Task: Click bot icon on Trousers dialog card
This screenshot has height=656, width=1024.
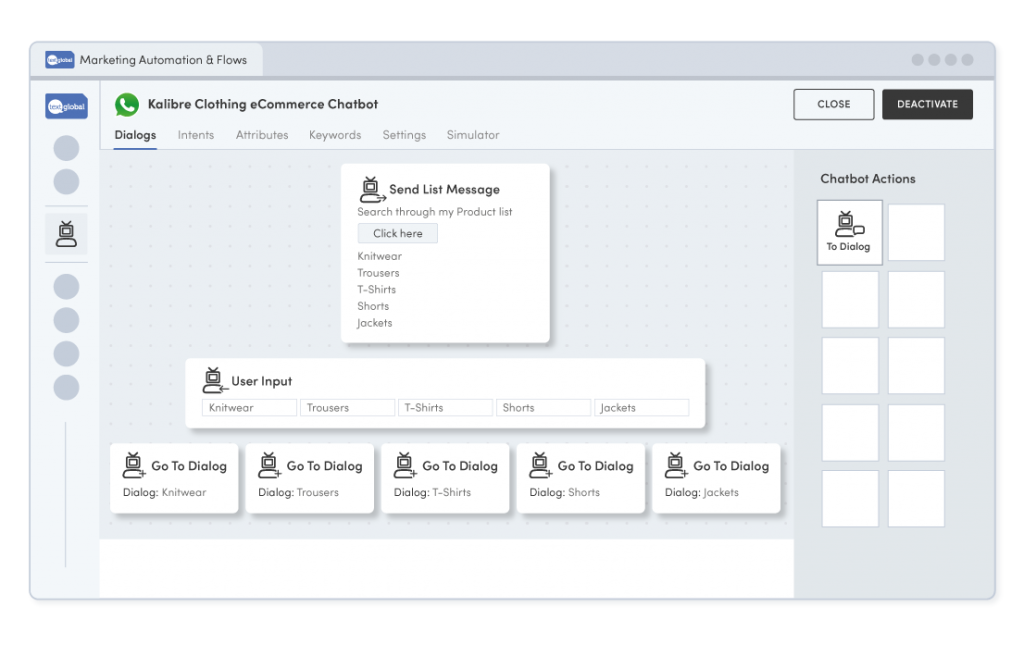Action: 269,465
